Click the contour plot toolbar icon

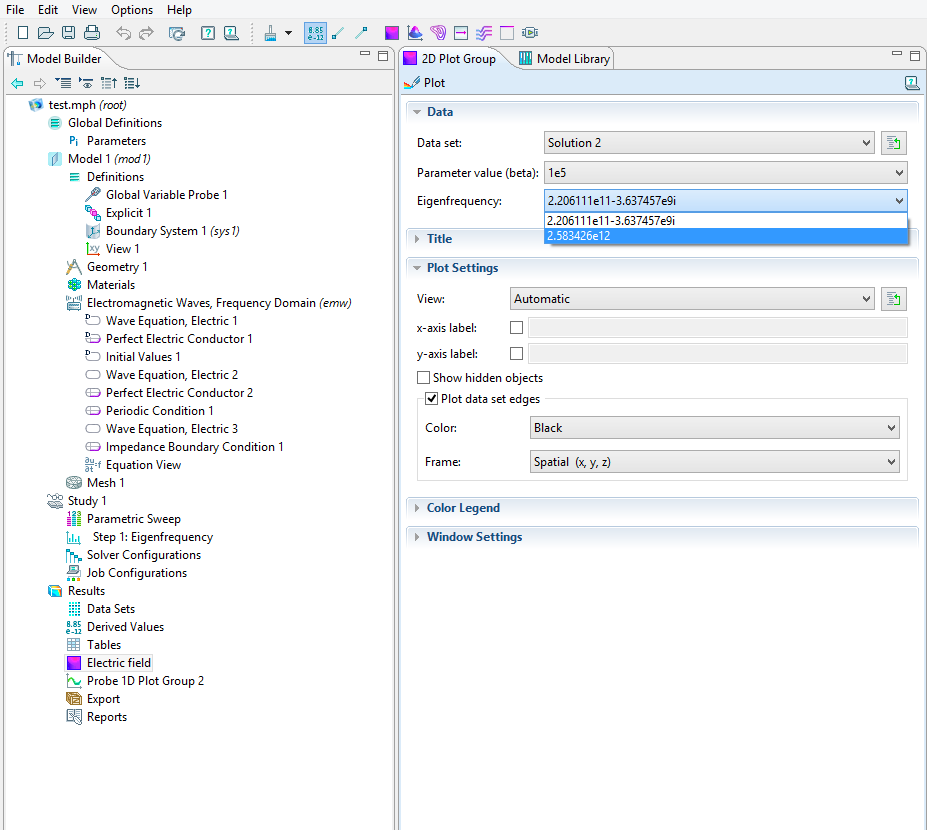(438, 33)
